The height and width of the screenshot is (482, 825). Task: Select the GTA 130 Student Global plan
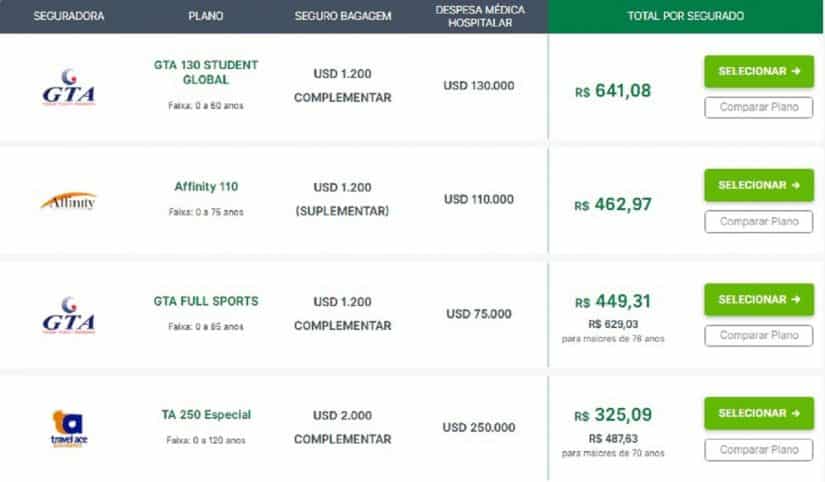[x=759, y=71]
